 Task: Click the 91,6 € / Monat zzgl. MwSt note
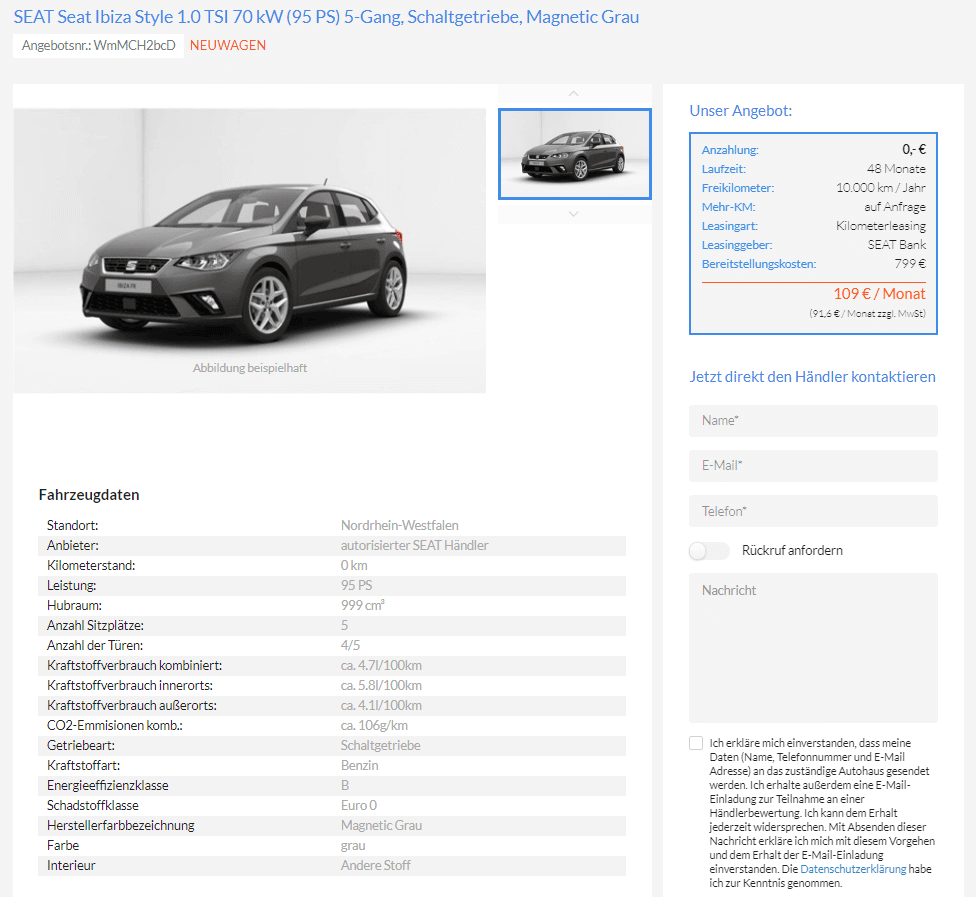pos(867,314)
